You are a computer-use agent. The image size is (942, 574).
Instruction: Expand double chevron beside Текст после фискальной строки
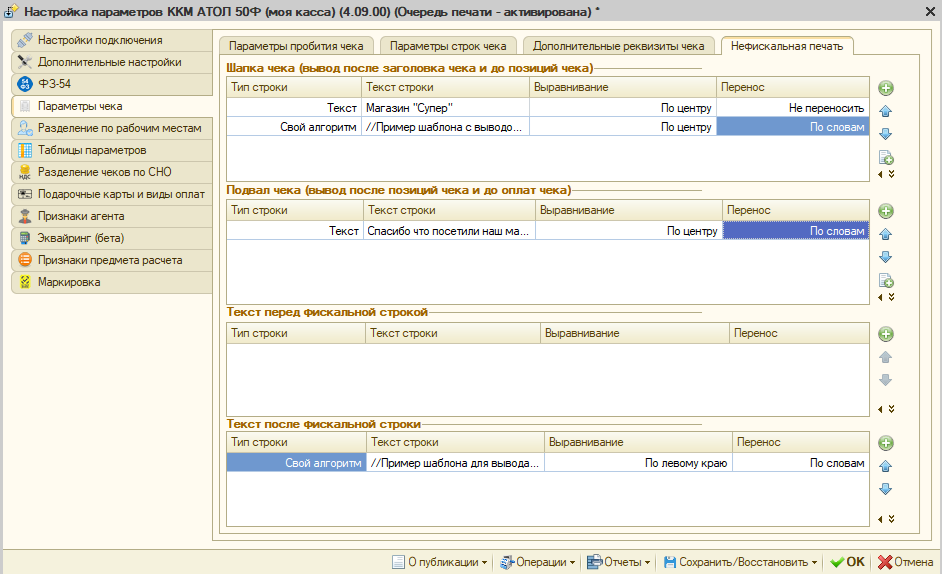click(892, 519)
